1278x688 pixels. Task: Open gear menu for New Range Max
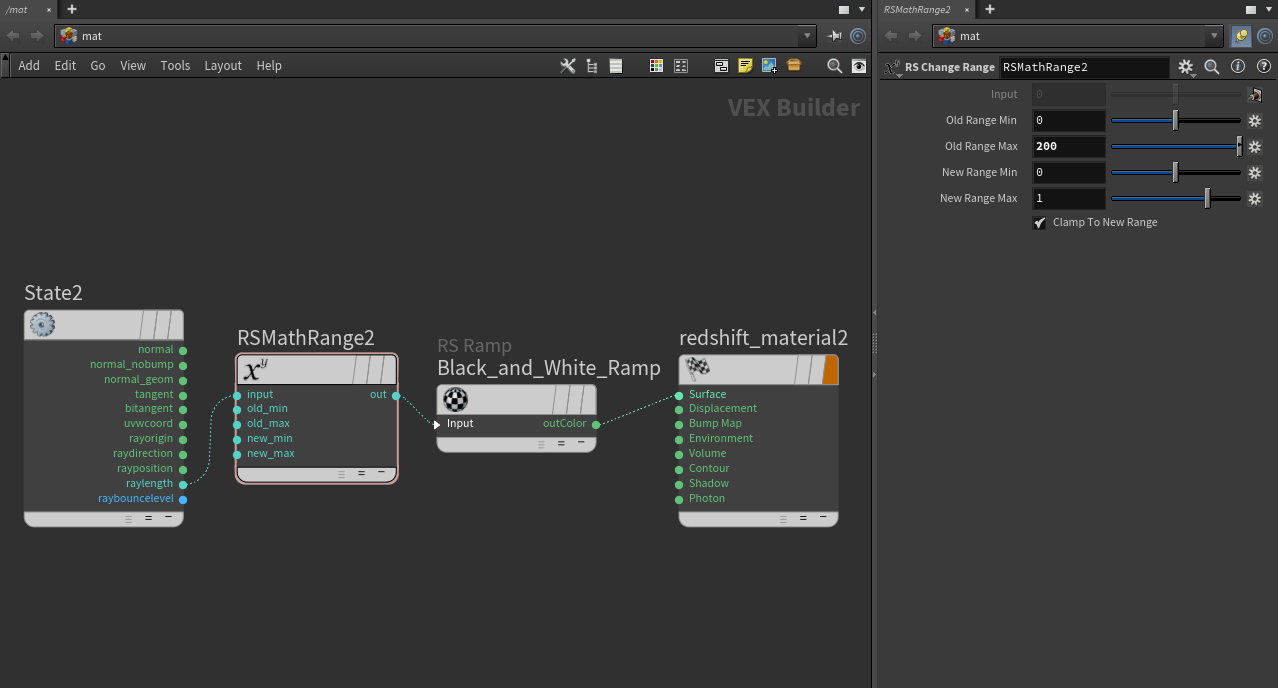point(1255,199)
